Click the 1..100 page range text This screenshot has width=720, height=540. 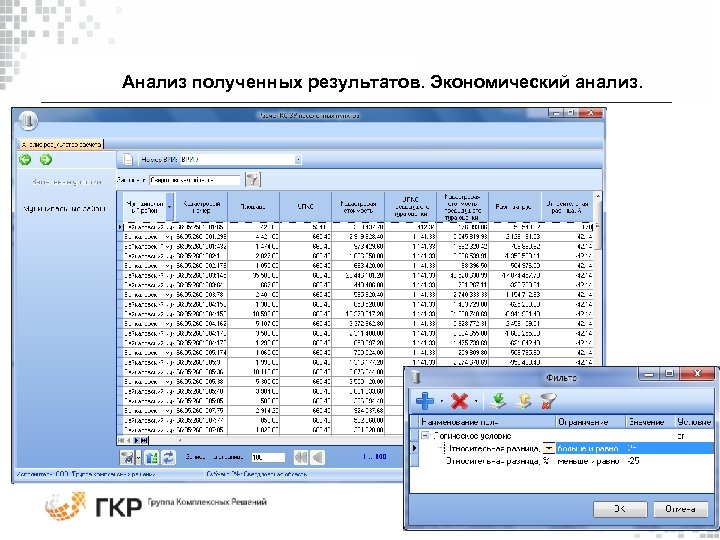374,457
